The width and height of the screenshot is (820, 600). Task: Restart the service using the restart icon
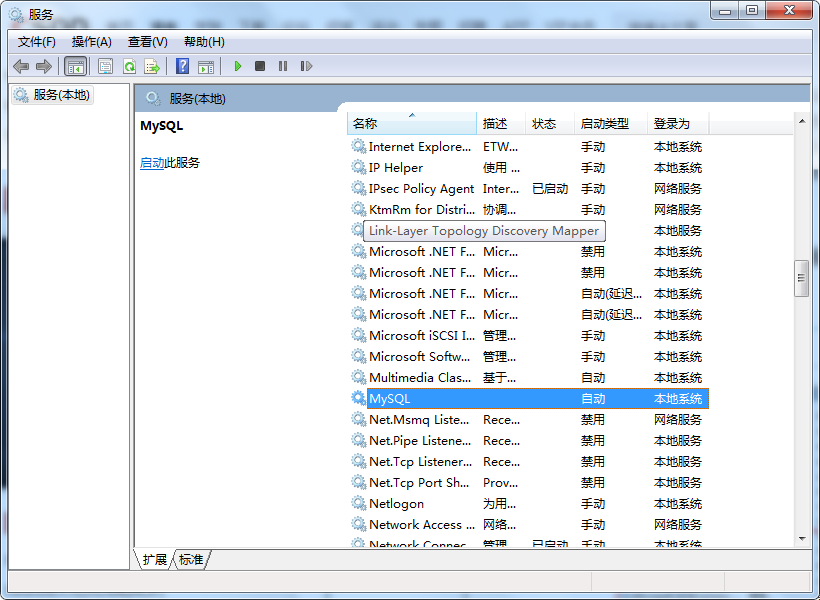[306, 66]
